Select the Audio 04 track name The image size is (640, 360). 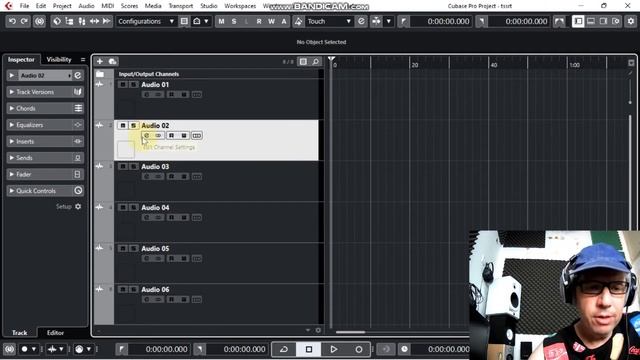155,208
